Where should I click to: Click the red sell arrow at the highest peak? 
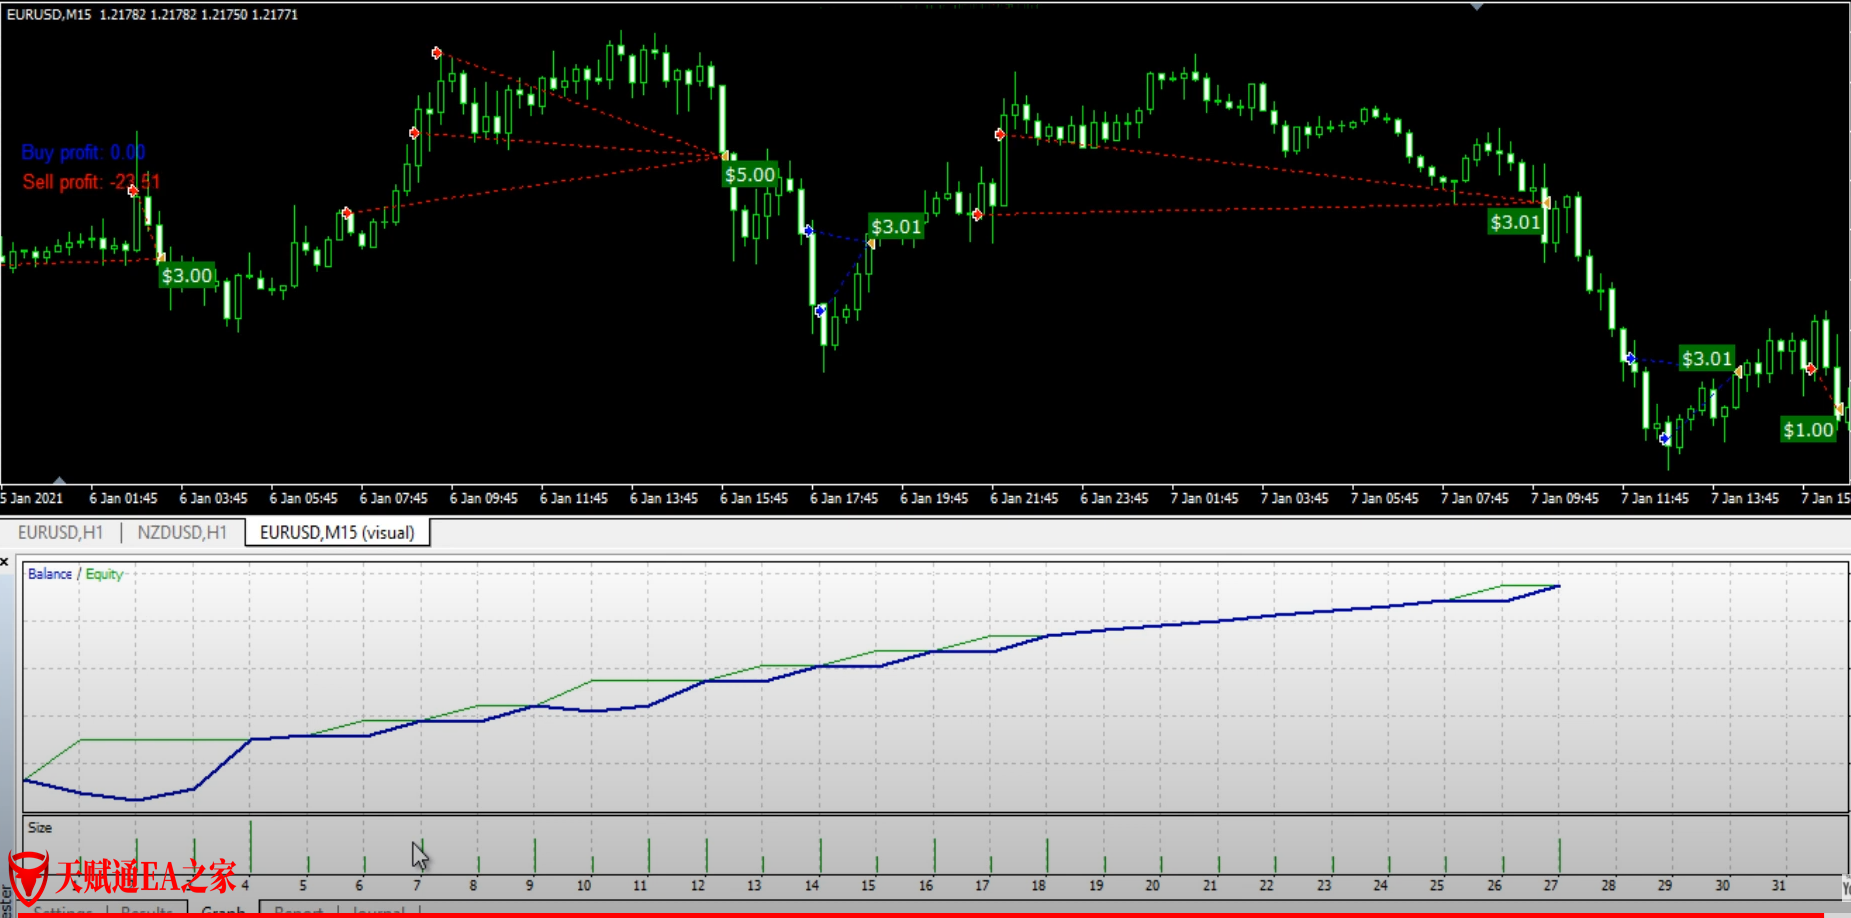click(x=437, y=52)
